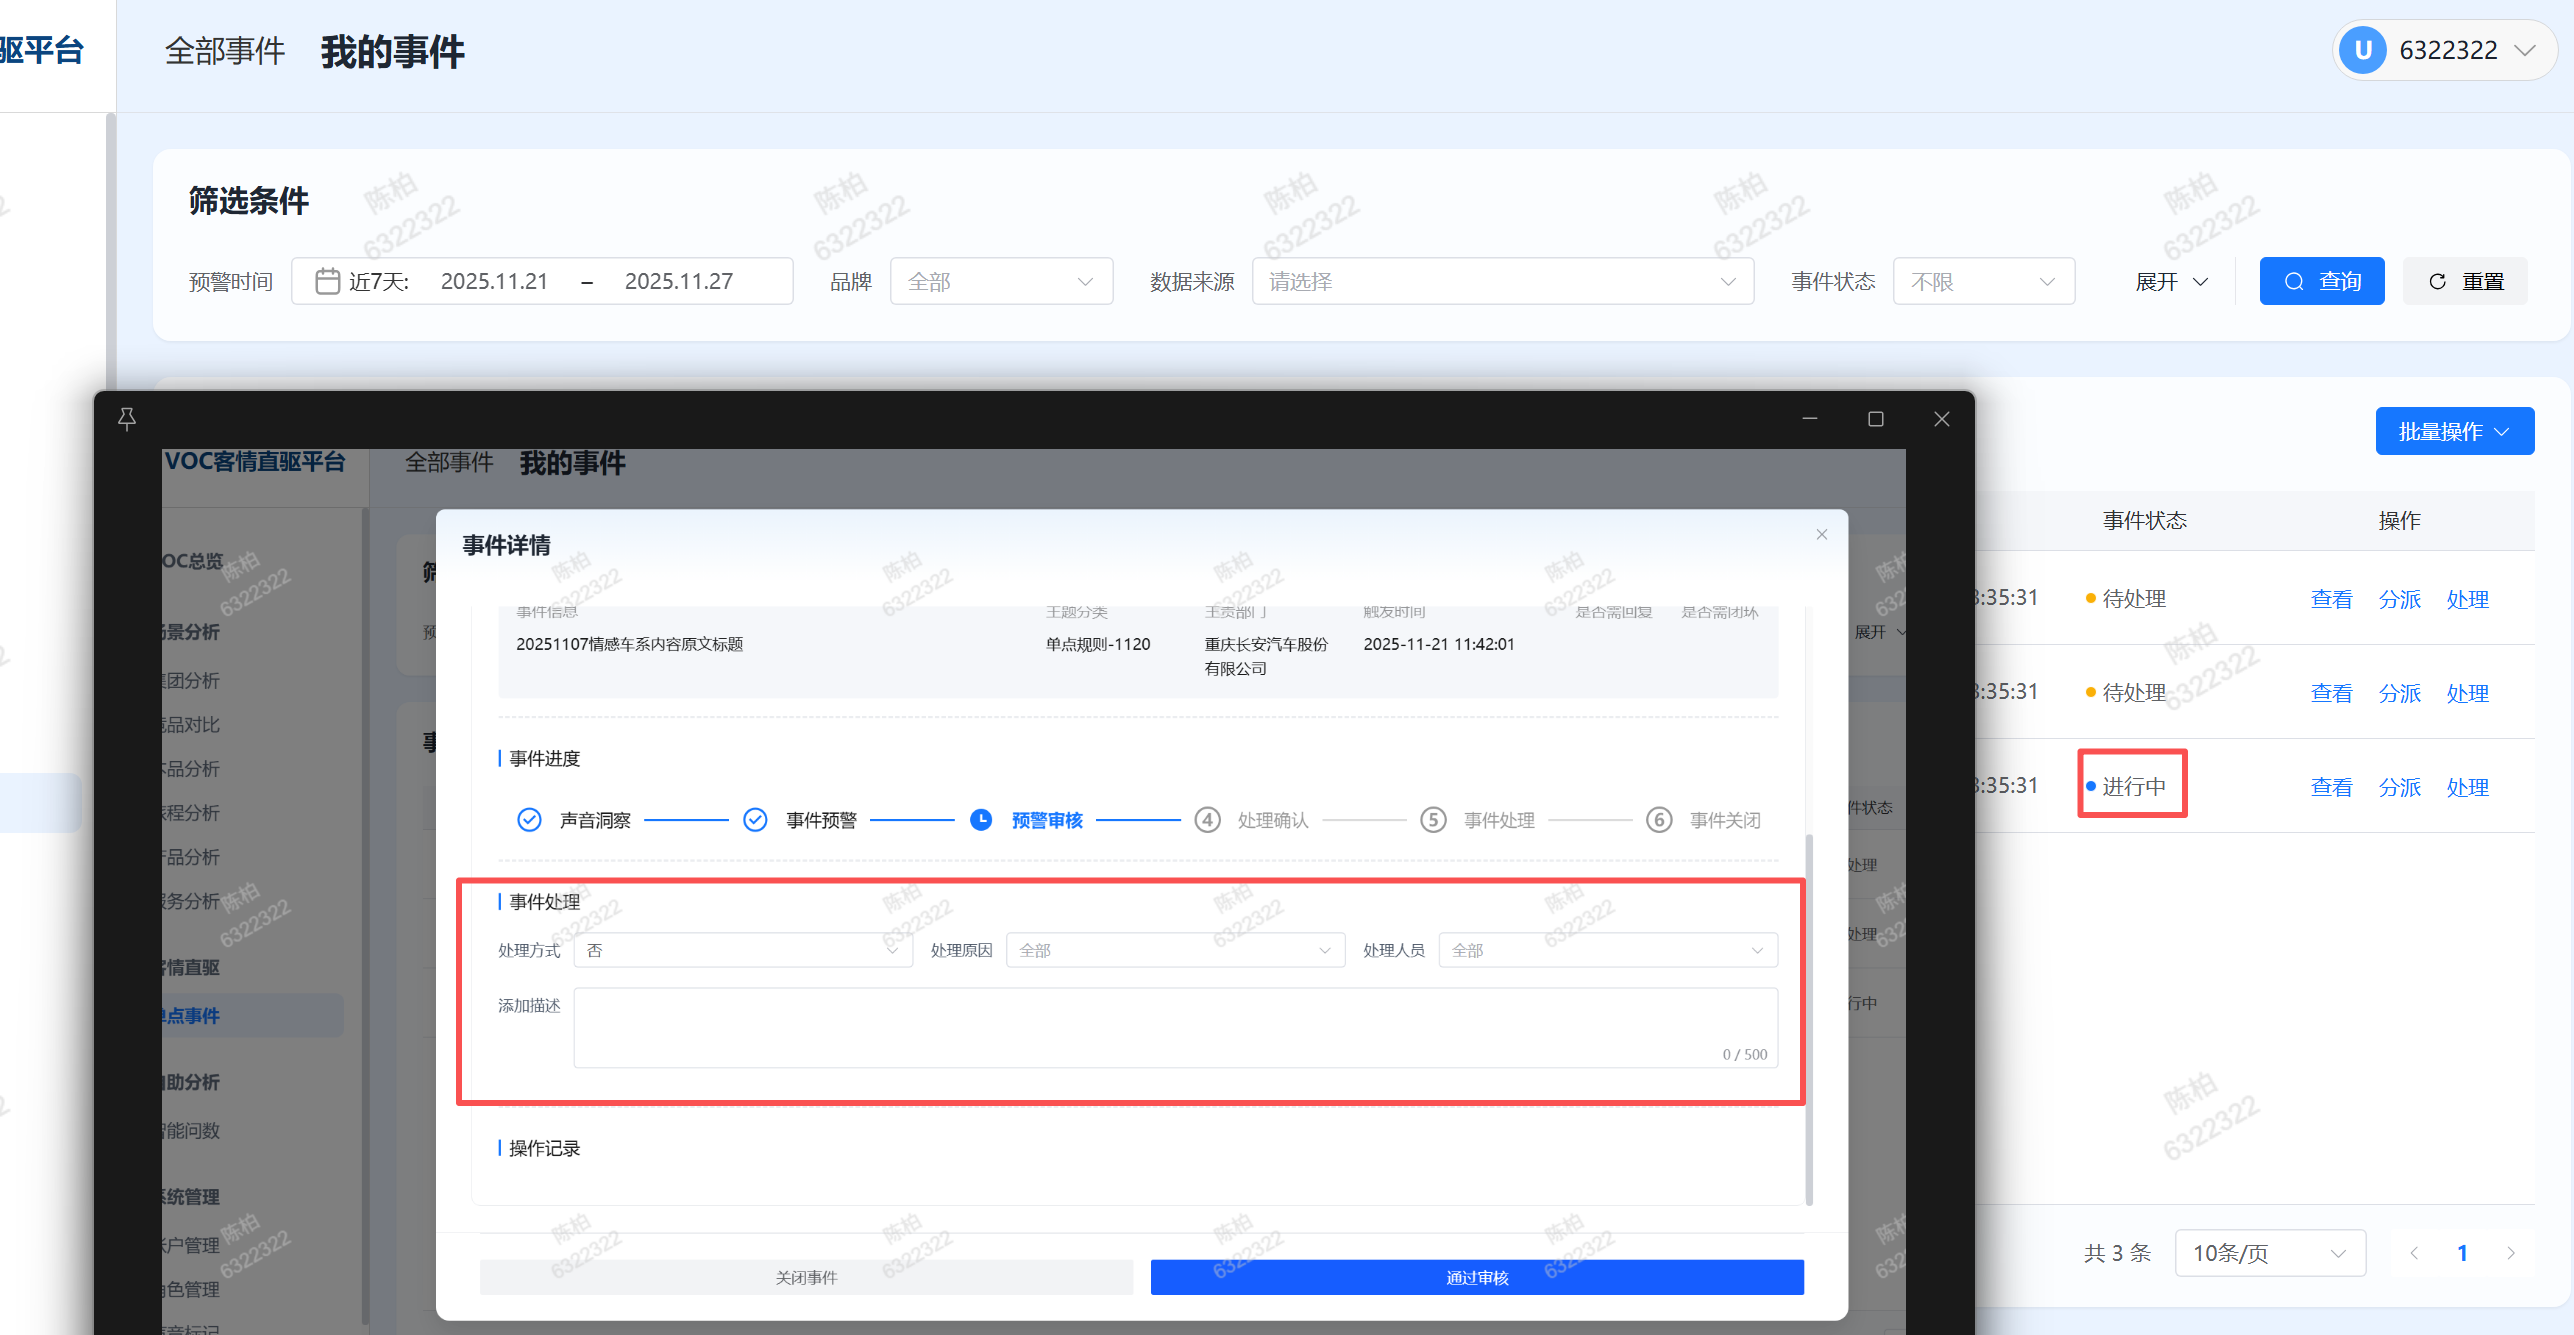Click step 6 事件关闭 circle icon
Screen dimensions: 2574x1335
[x=1659, y=820]
